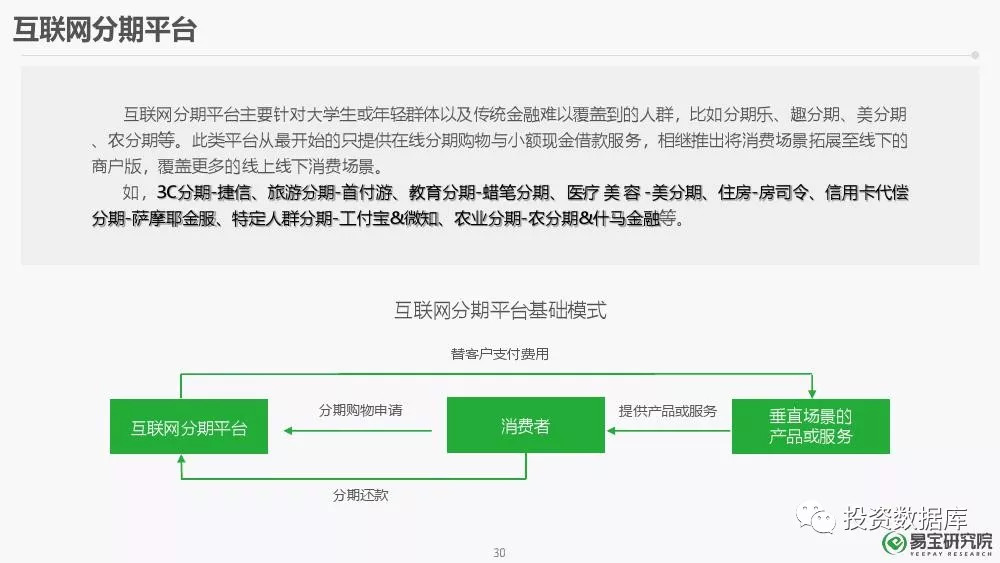This screenshot has height=563, width=1000.
Task: Click the bold text 住房-房司令
Action: click(763, 192)
